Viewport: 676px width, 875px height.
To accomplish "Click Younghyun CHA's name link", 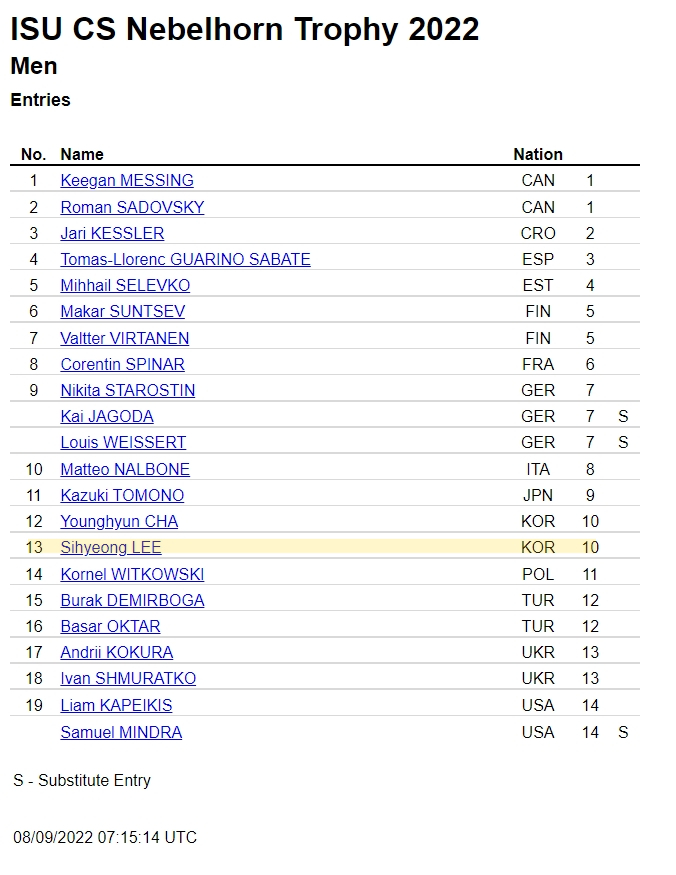I will pyautogui.click(x=119, y=521).
